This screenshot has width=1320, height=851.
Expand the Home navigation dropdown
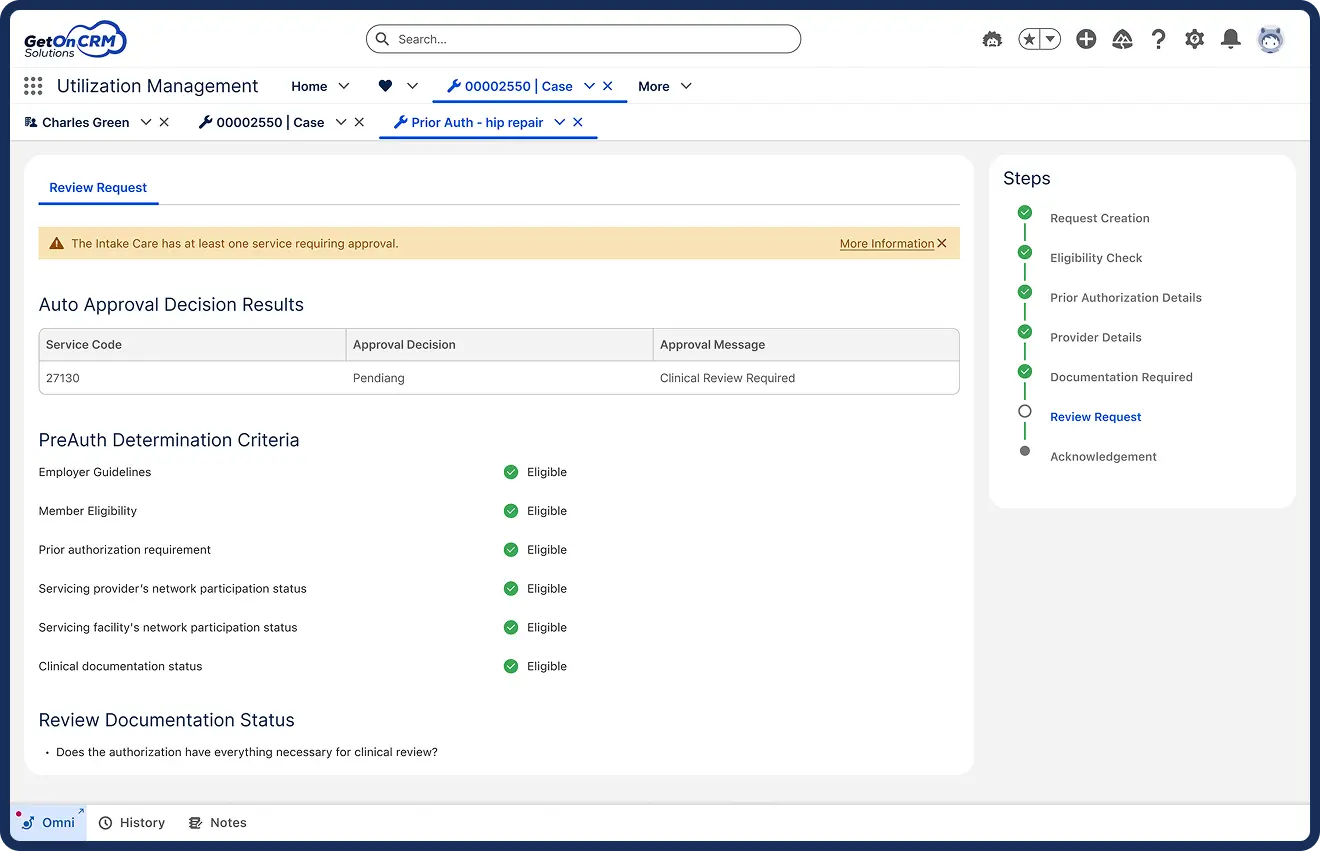(344, 86)
